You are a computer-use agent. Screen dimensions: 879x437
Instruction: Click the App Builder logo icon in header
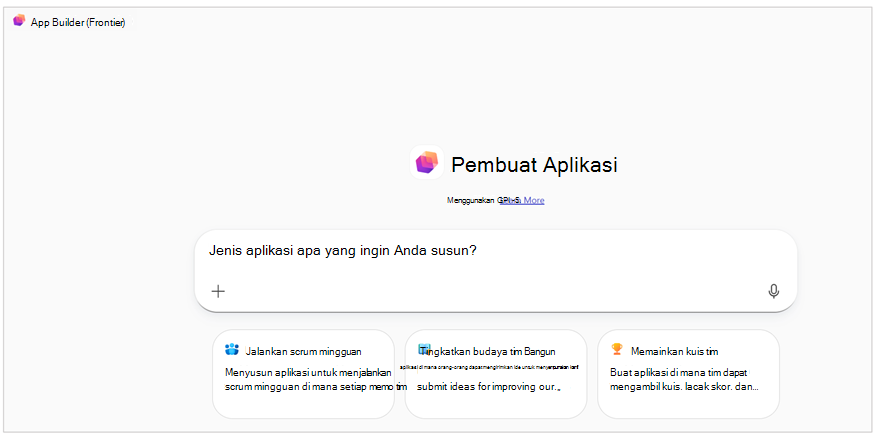(x=19, y=21)
